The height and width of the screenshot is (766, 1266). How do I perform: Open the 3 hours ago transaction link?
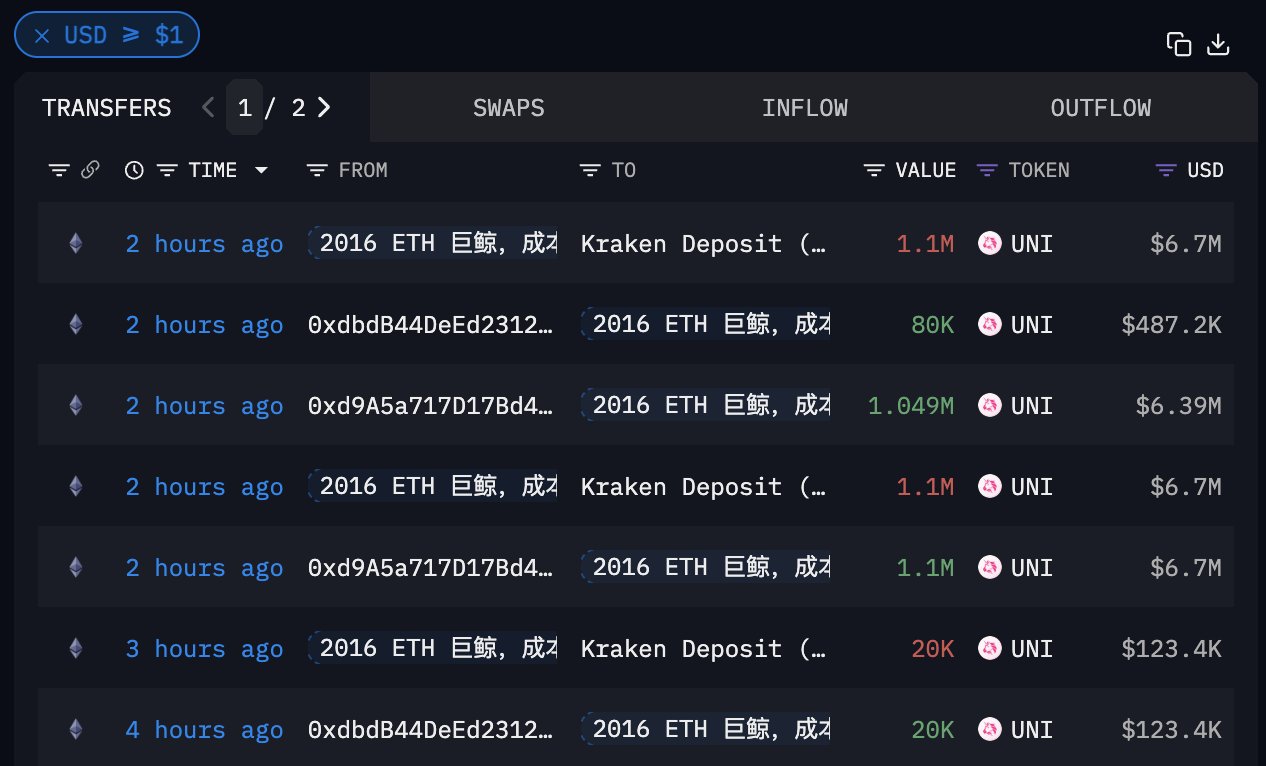[204, 649]
